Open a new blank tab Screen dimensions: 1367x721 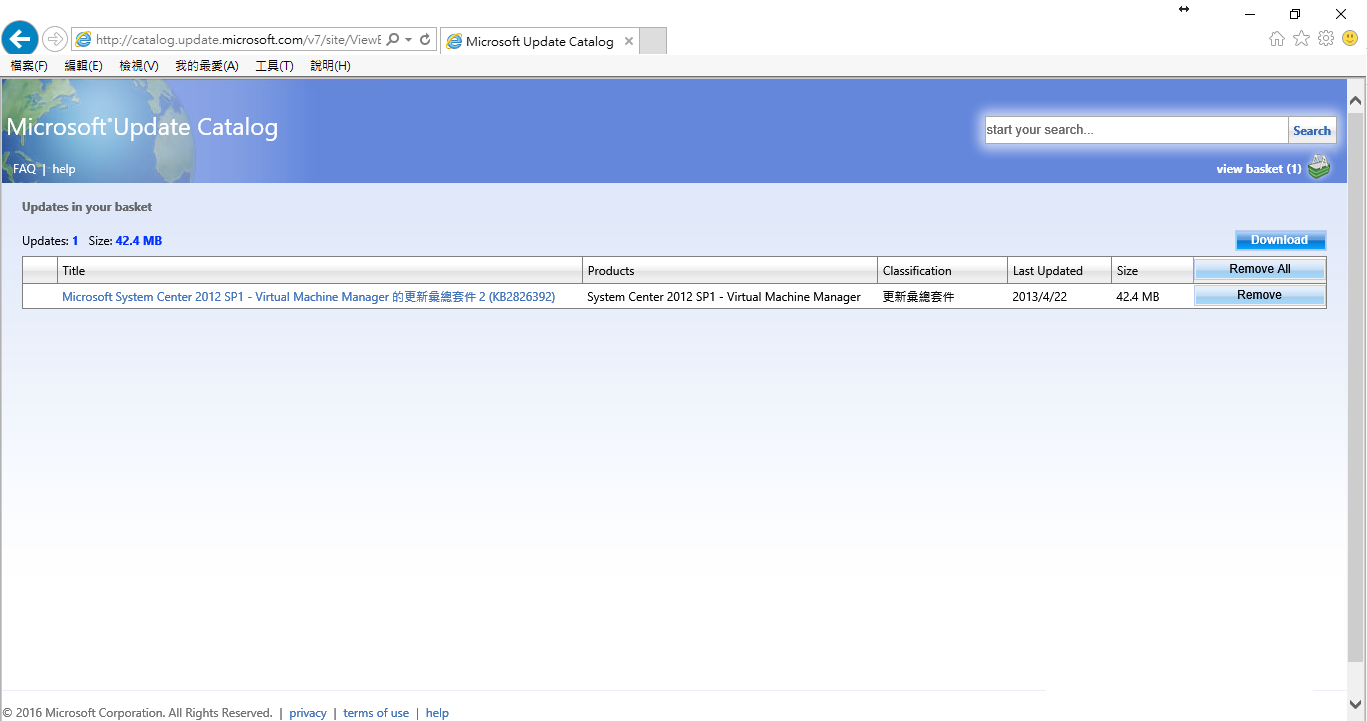[652, 41]
